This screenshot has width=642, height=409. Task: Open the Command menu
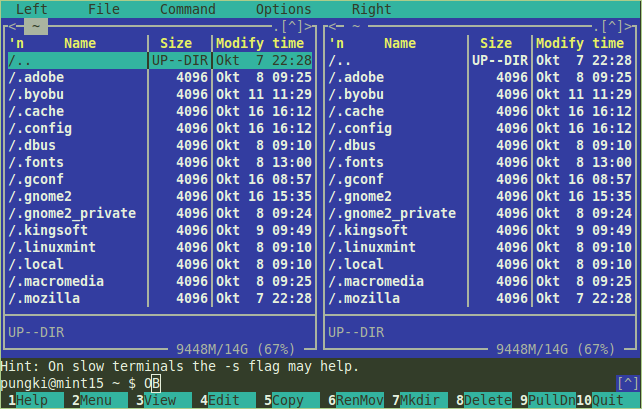click(187, 9)
